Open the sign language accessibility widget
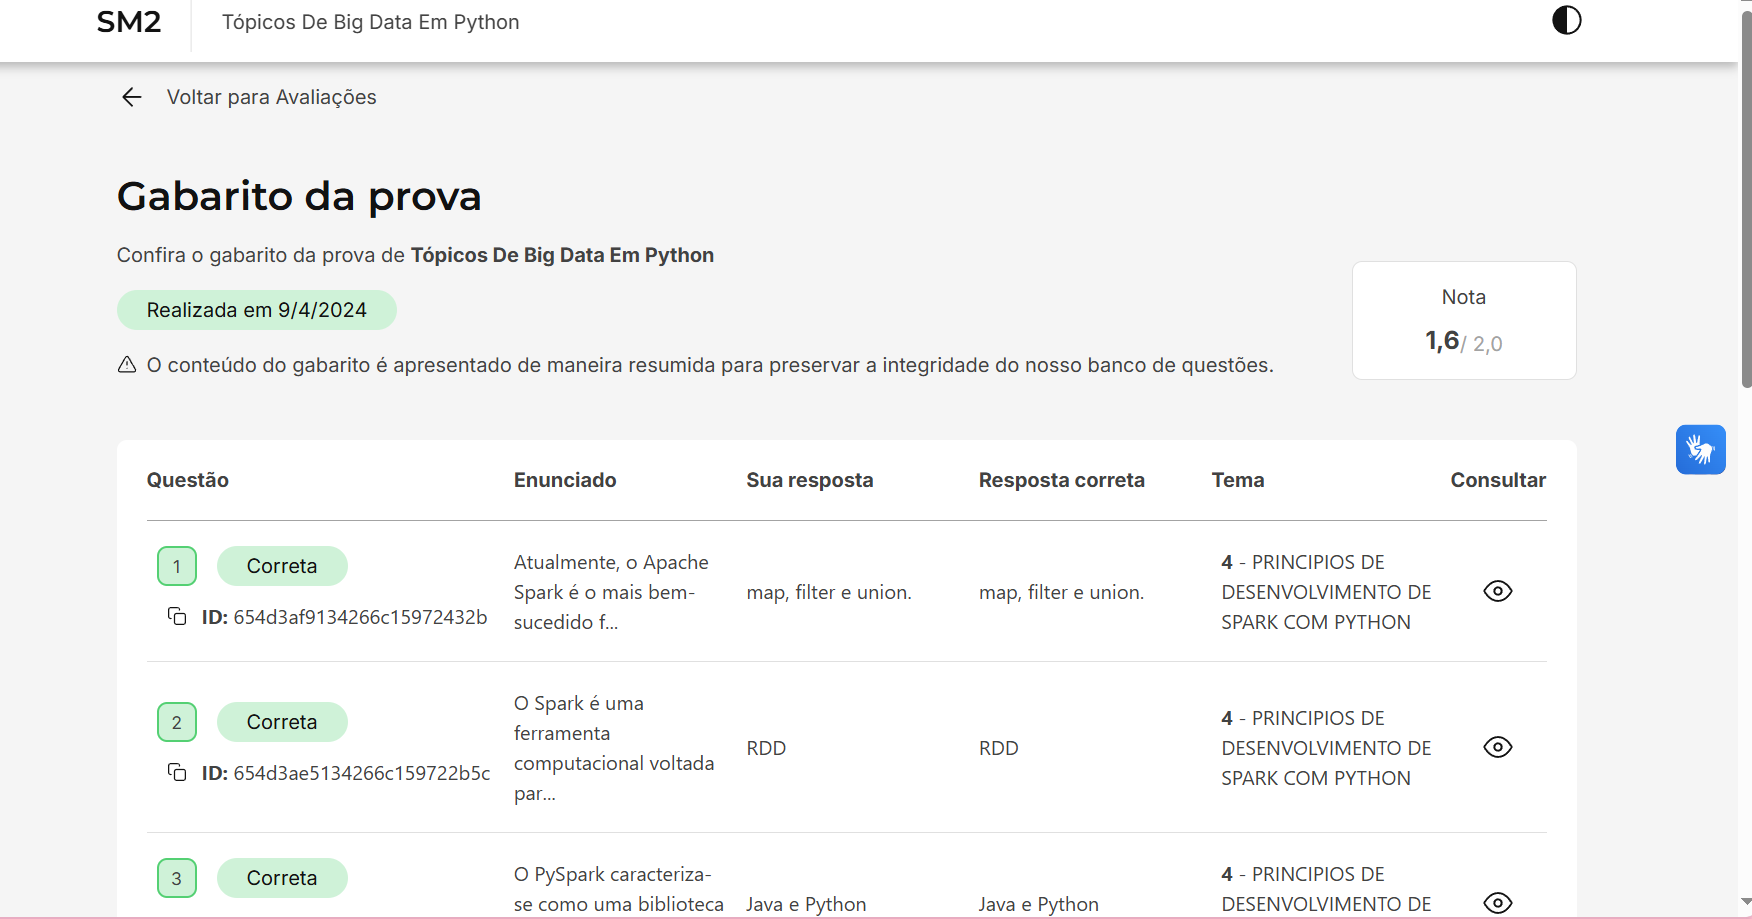1752x919 pixels. point(1700,449)
